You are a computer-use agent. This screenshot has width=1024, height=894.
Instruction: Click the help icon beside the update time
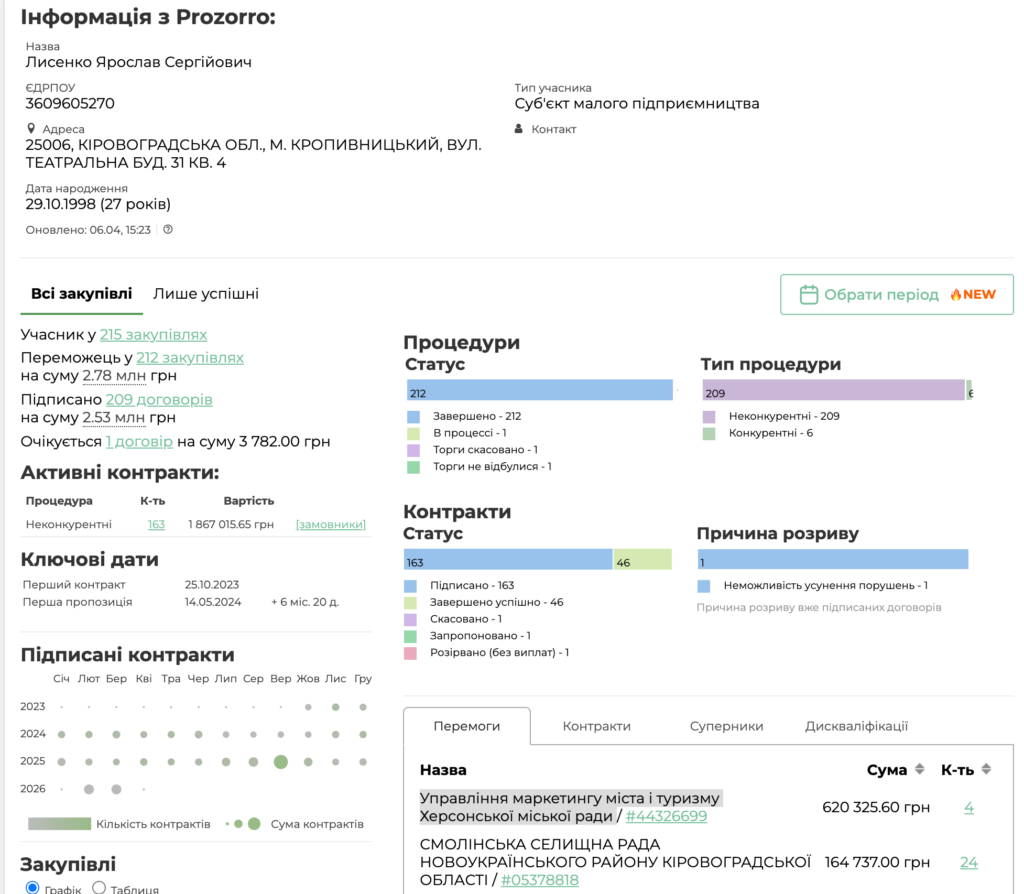pos(168,229)
